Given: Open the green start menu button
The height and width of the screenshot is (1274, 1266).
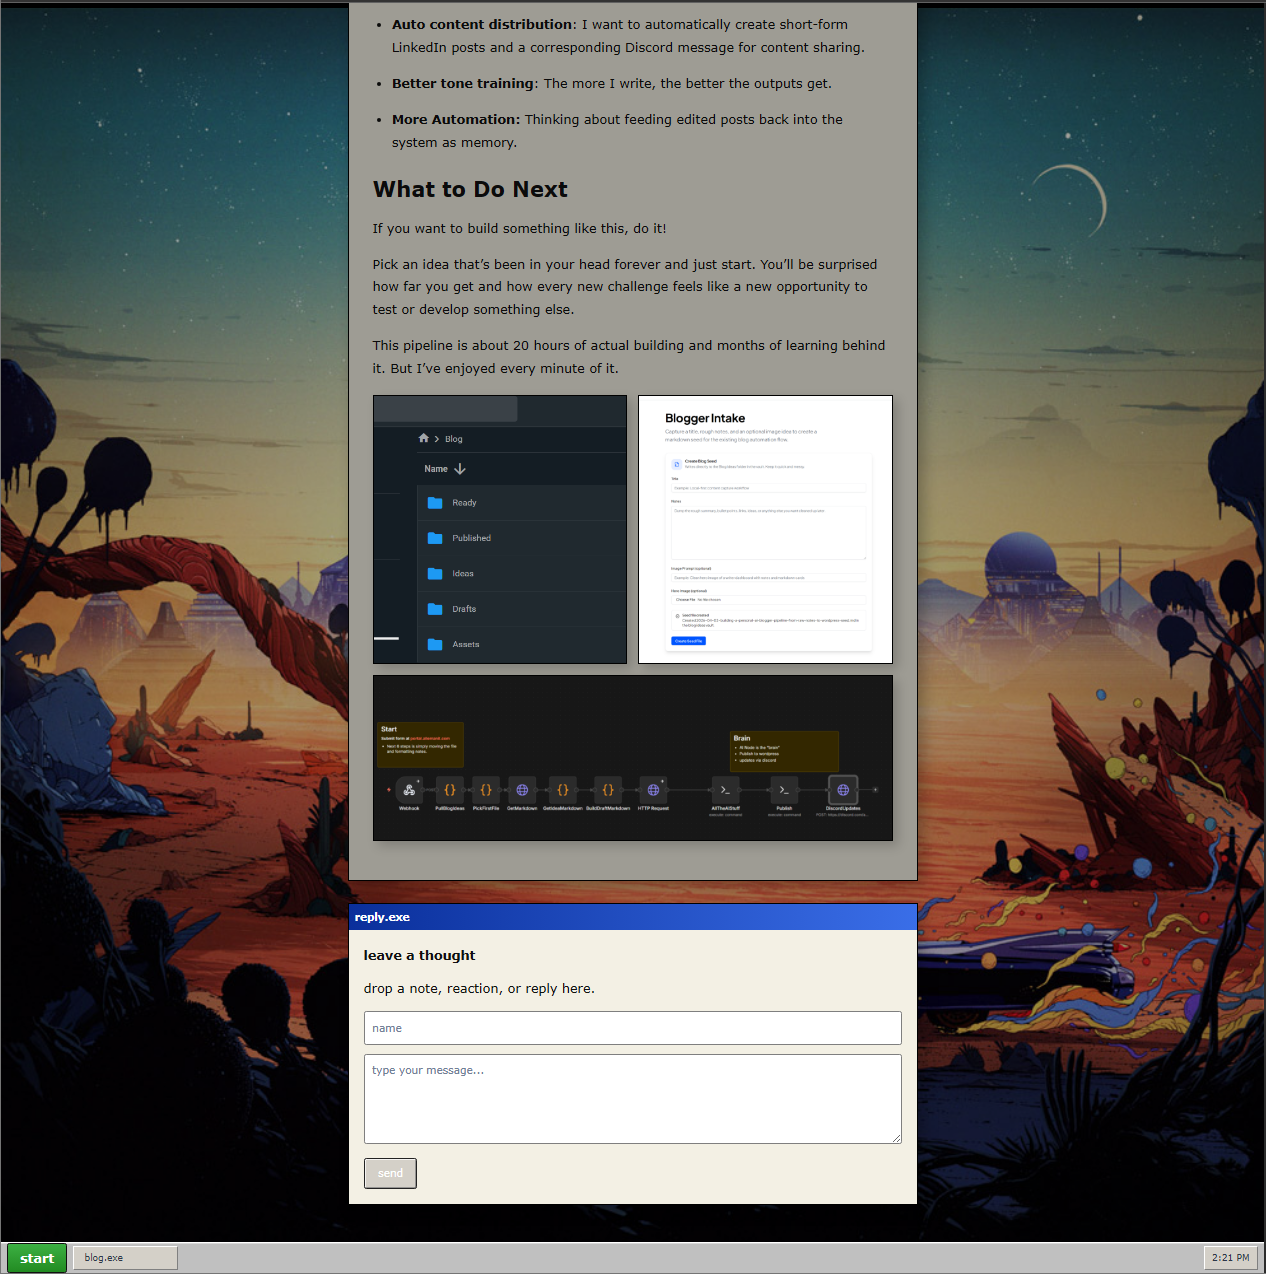Looking at the screenshot, I should tap(37, 1258).
